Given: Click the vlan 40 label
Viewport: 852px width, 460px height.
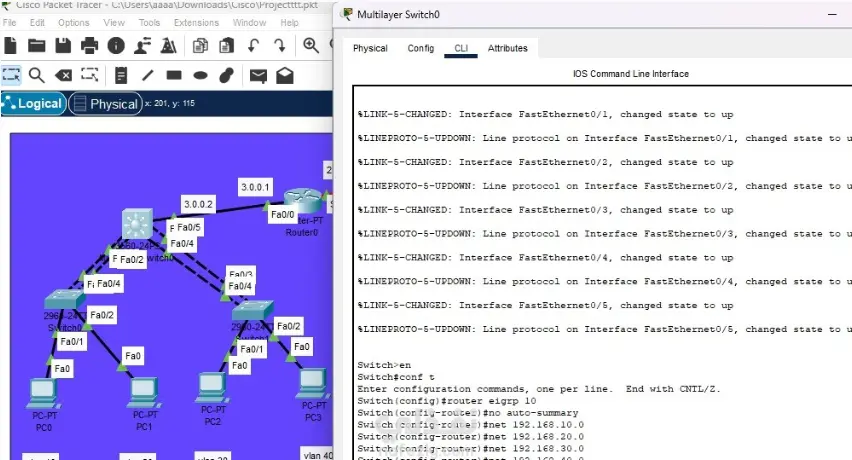Looking at the screenshot, I should [x=316, y=455].
